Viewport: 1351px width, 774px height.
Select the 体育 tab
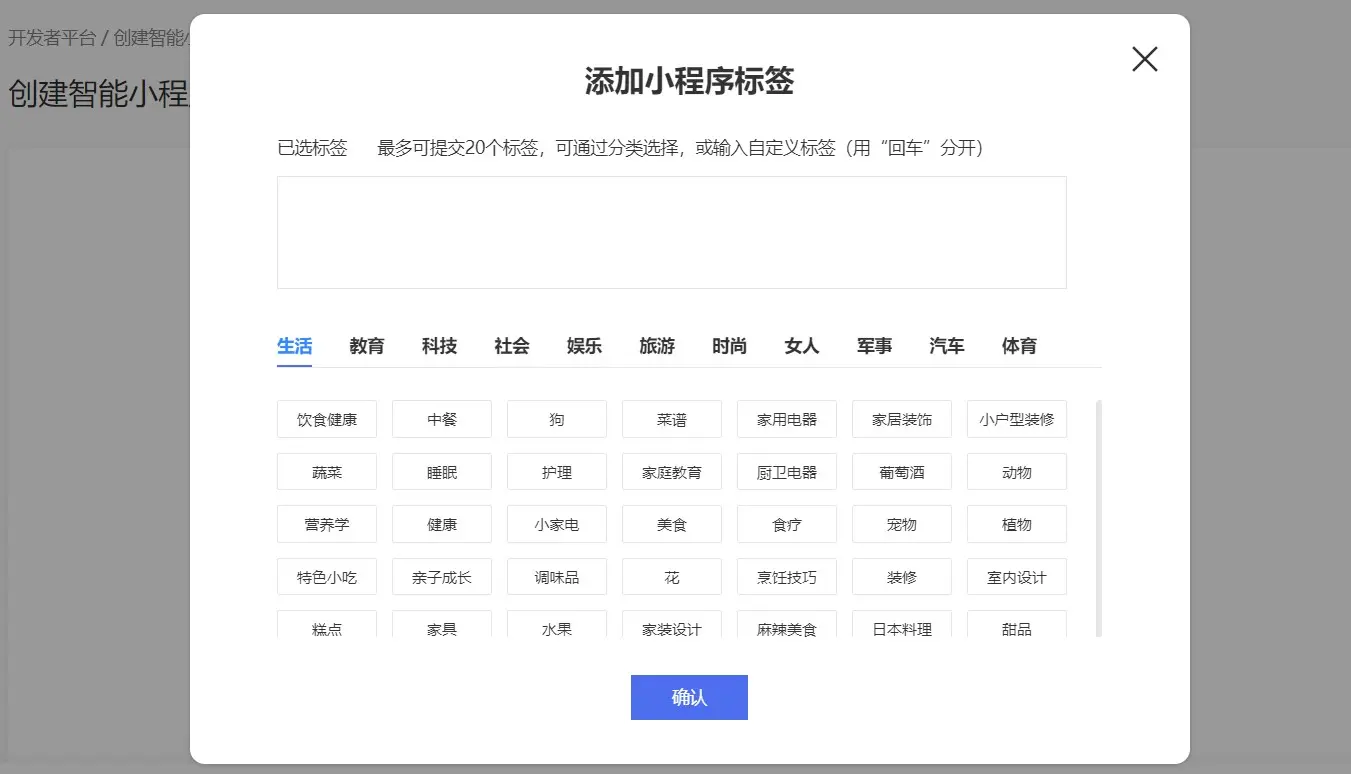(x=1019, y=346)
